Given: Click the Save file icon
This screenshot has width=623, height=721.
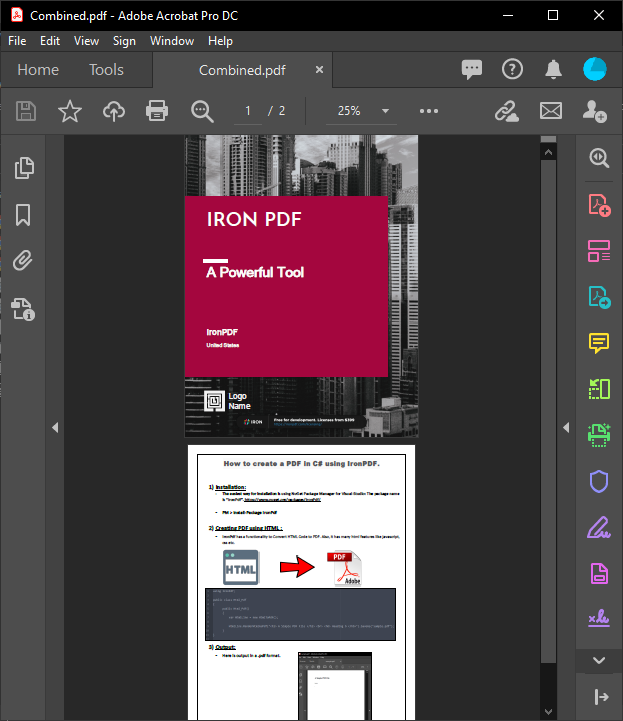Looking at the screenshot, I should coord(26,111).
